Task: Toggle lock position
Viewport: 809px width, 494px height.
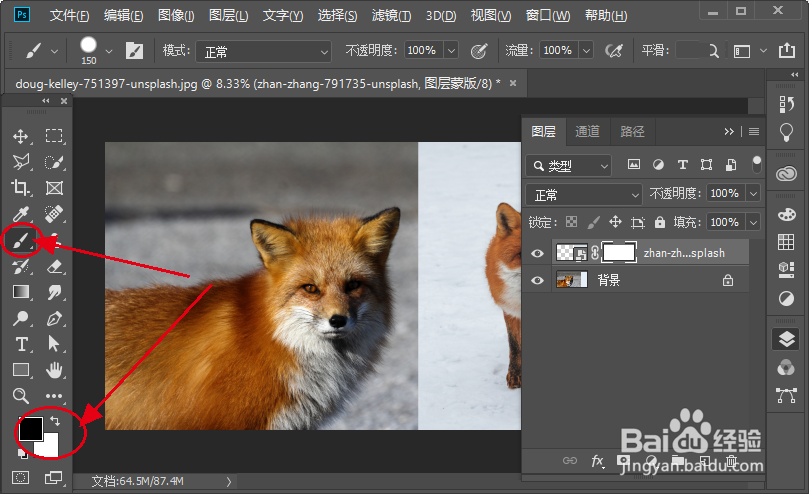Action: coord(615,222)
